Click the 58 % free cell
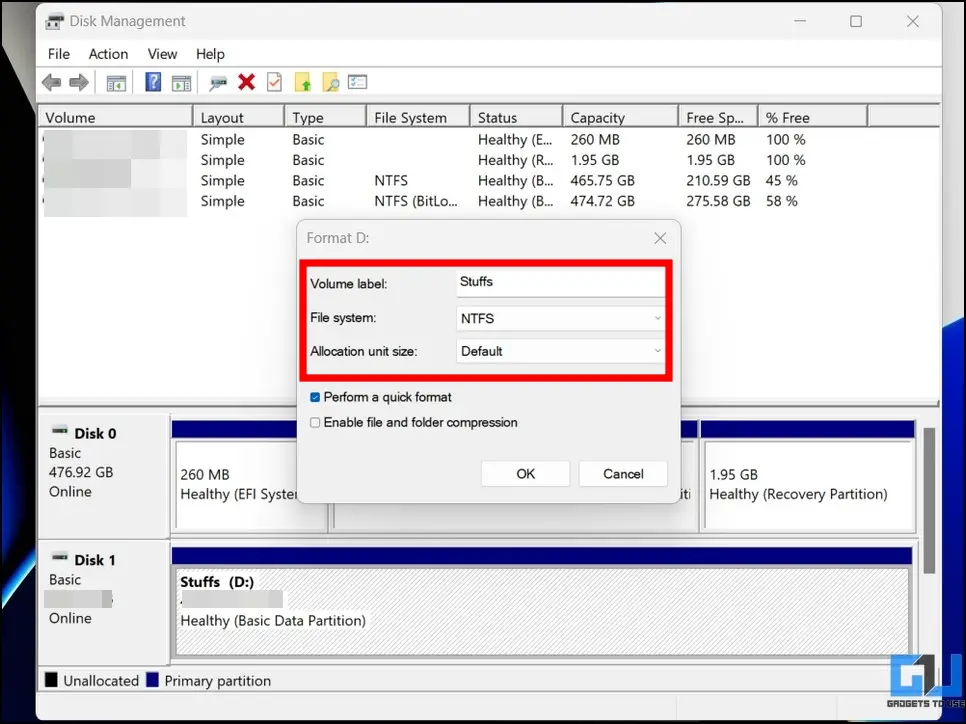 (x=781, y=201)
